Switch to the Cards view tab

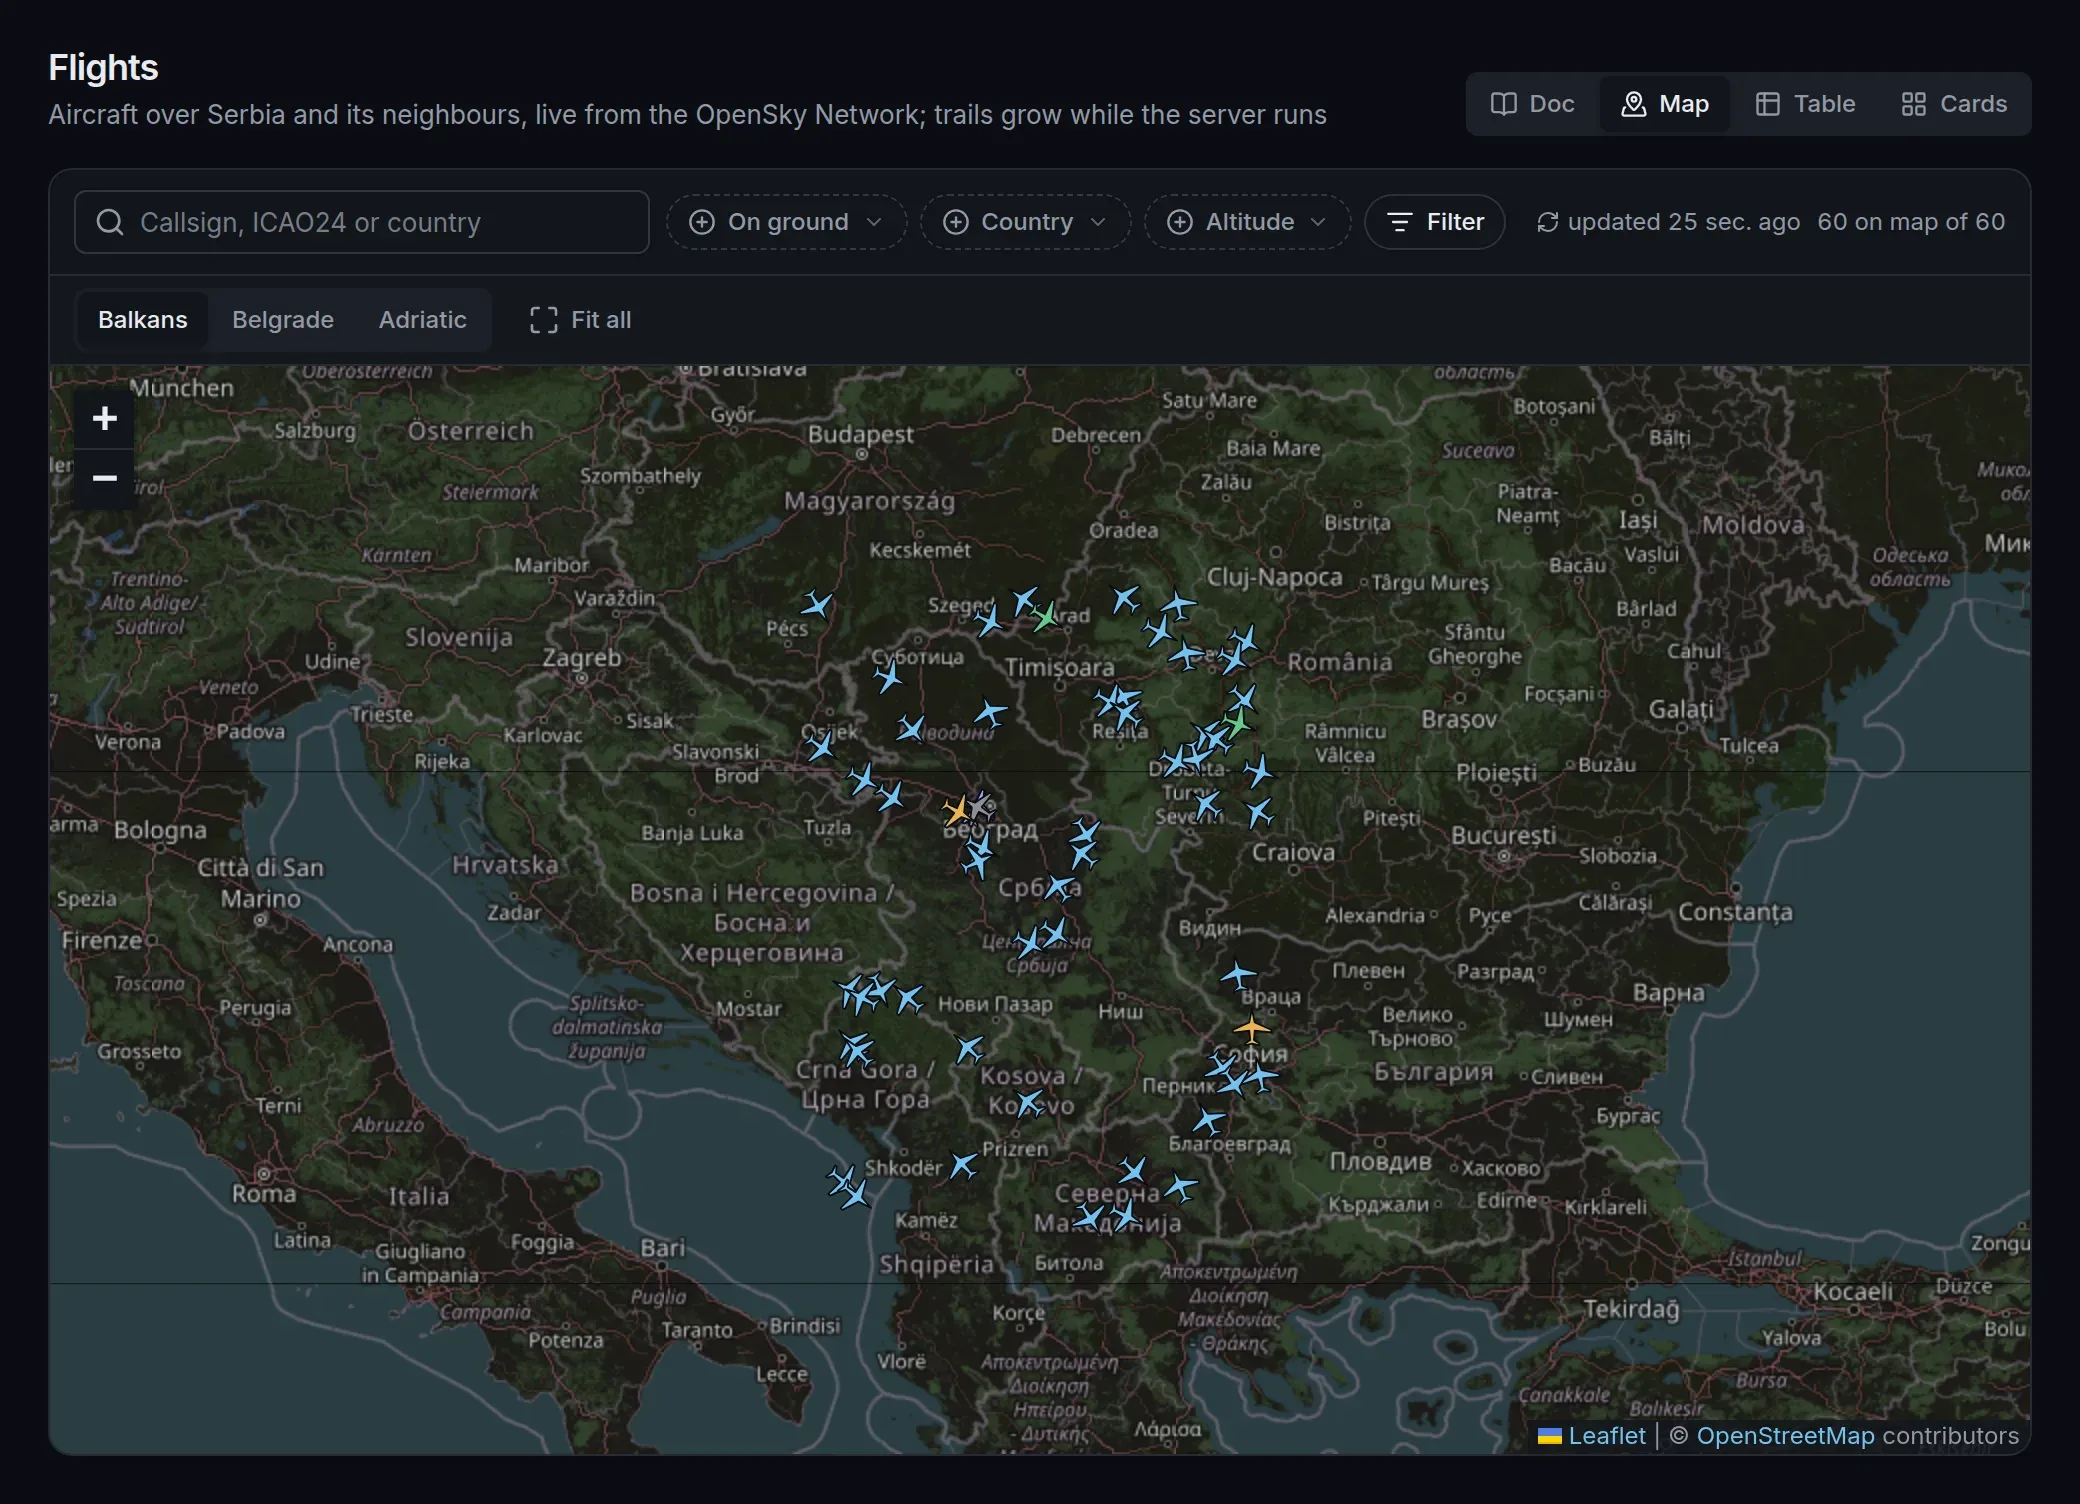[x=1954, y=104]
